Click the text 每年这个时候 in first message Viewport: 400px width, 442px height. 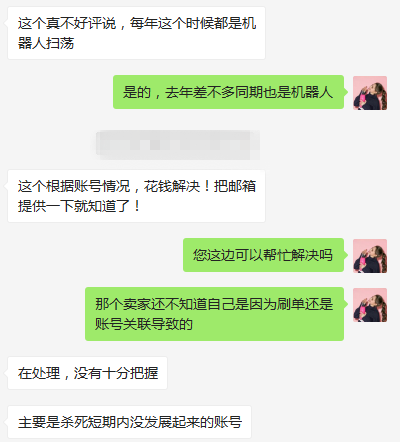coord(172,23)
